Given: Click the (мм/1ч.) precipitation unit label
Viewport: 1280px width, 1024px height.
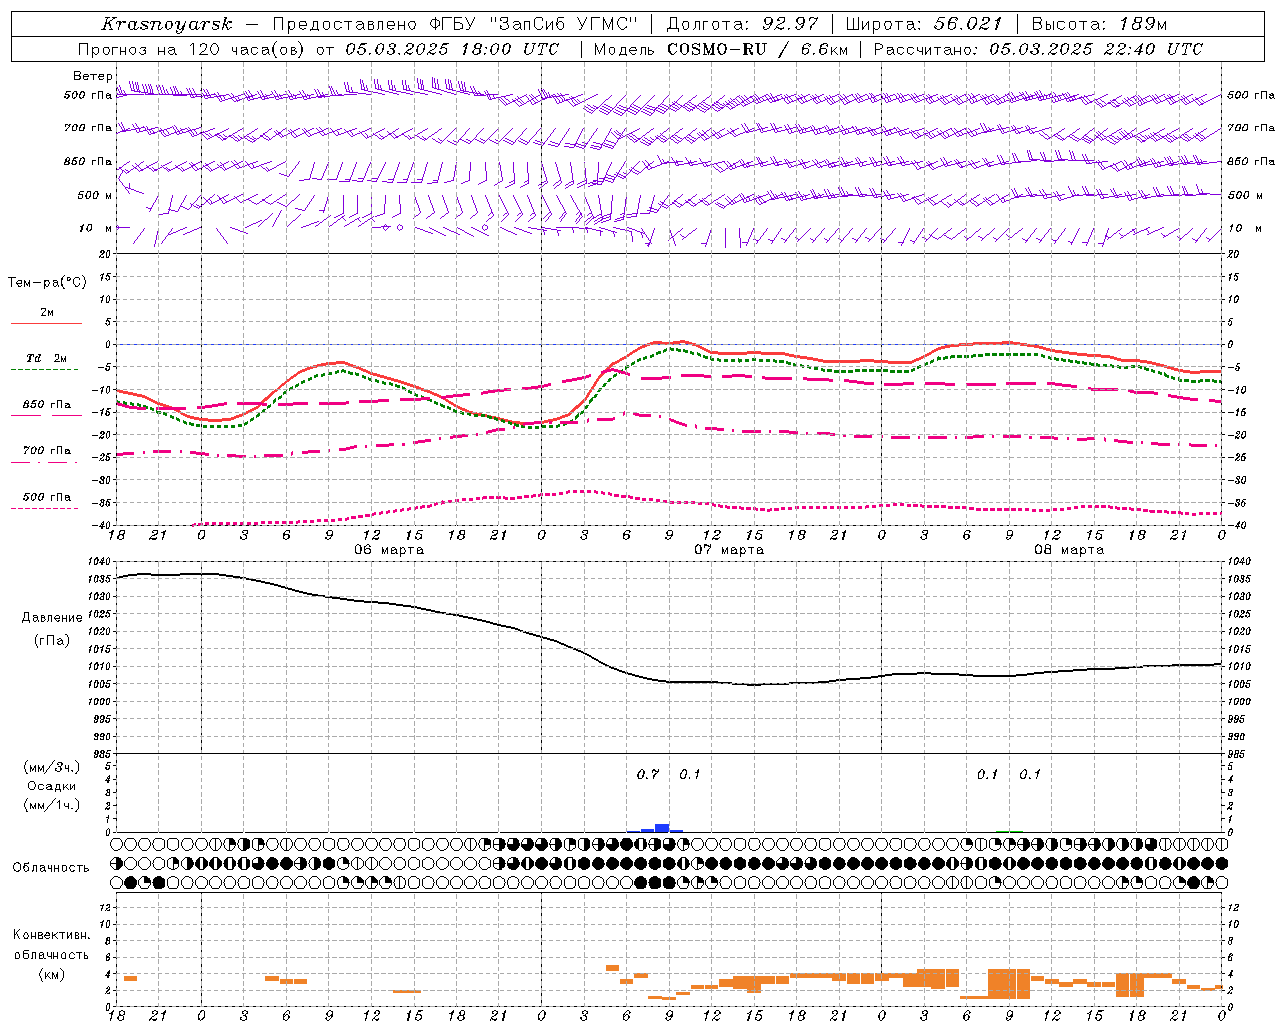Looking at the screenshot, I should tap(52, 805).
